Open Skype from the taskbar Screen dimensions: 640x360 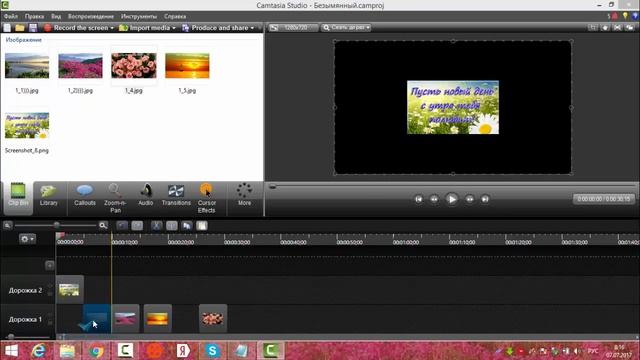coord(212,351)
